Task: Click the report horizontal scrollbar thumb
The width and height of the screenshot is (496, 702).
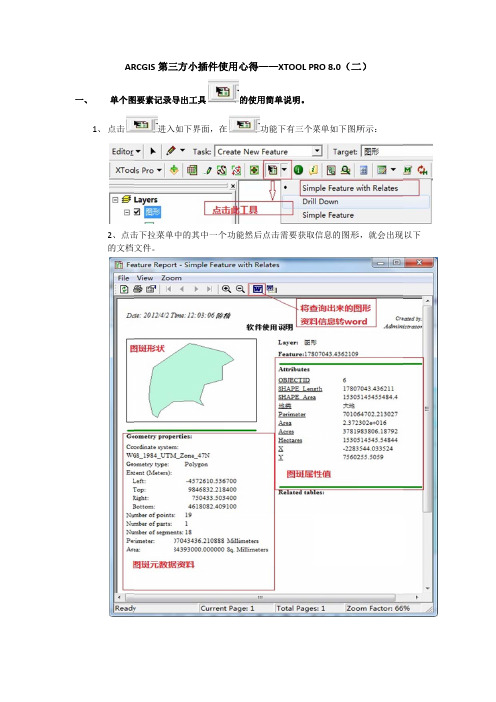Action: [x=261, y=597]
